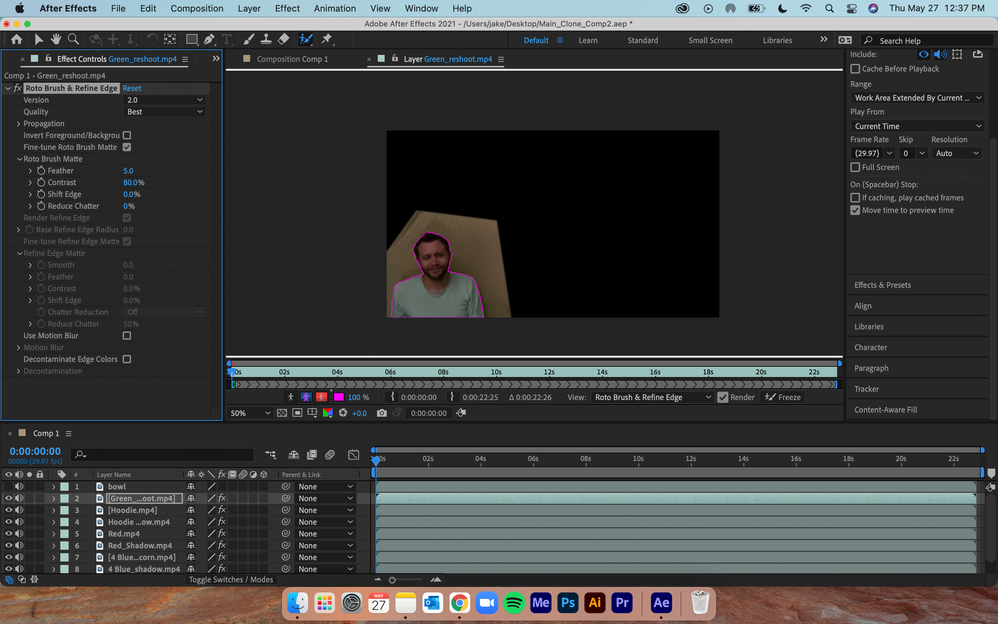Viewport: 998px width, 624px height.
Task: Select the Hand tool
Action: [55, 39]
